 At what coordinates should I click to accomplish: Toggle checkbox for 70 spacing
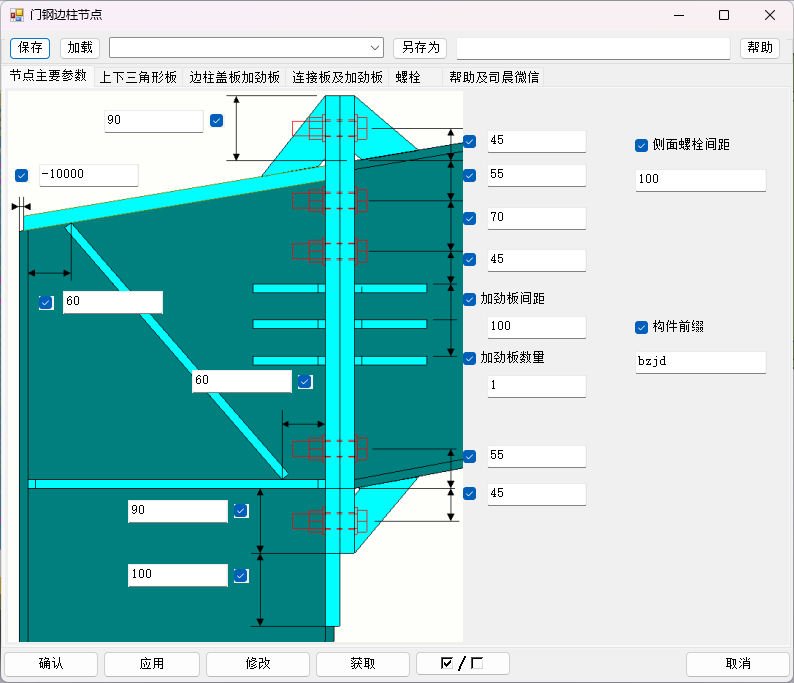click(469, 219)
